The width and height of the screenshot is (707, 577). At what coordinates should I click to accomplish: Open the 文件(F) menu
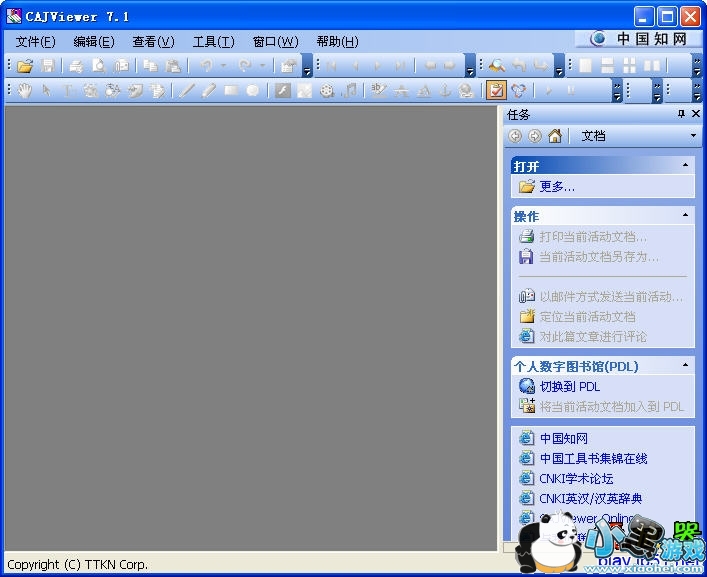click(x=35, y=42)
